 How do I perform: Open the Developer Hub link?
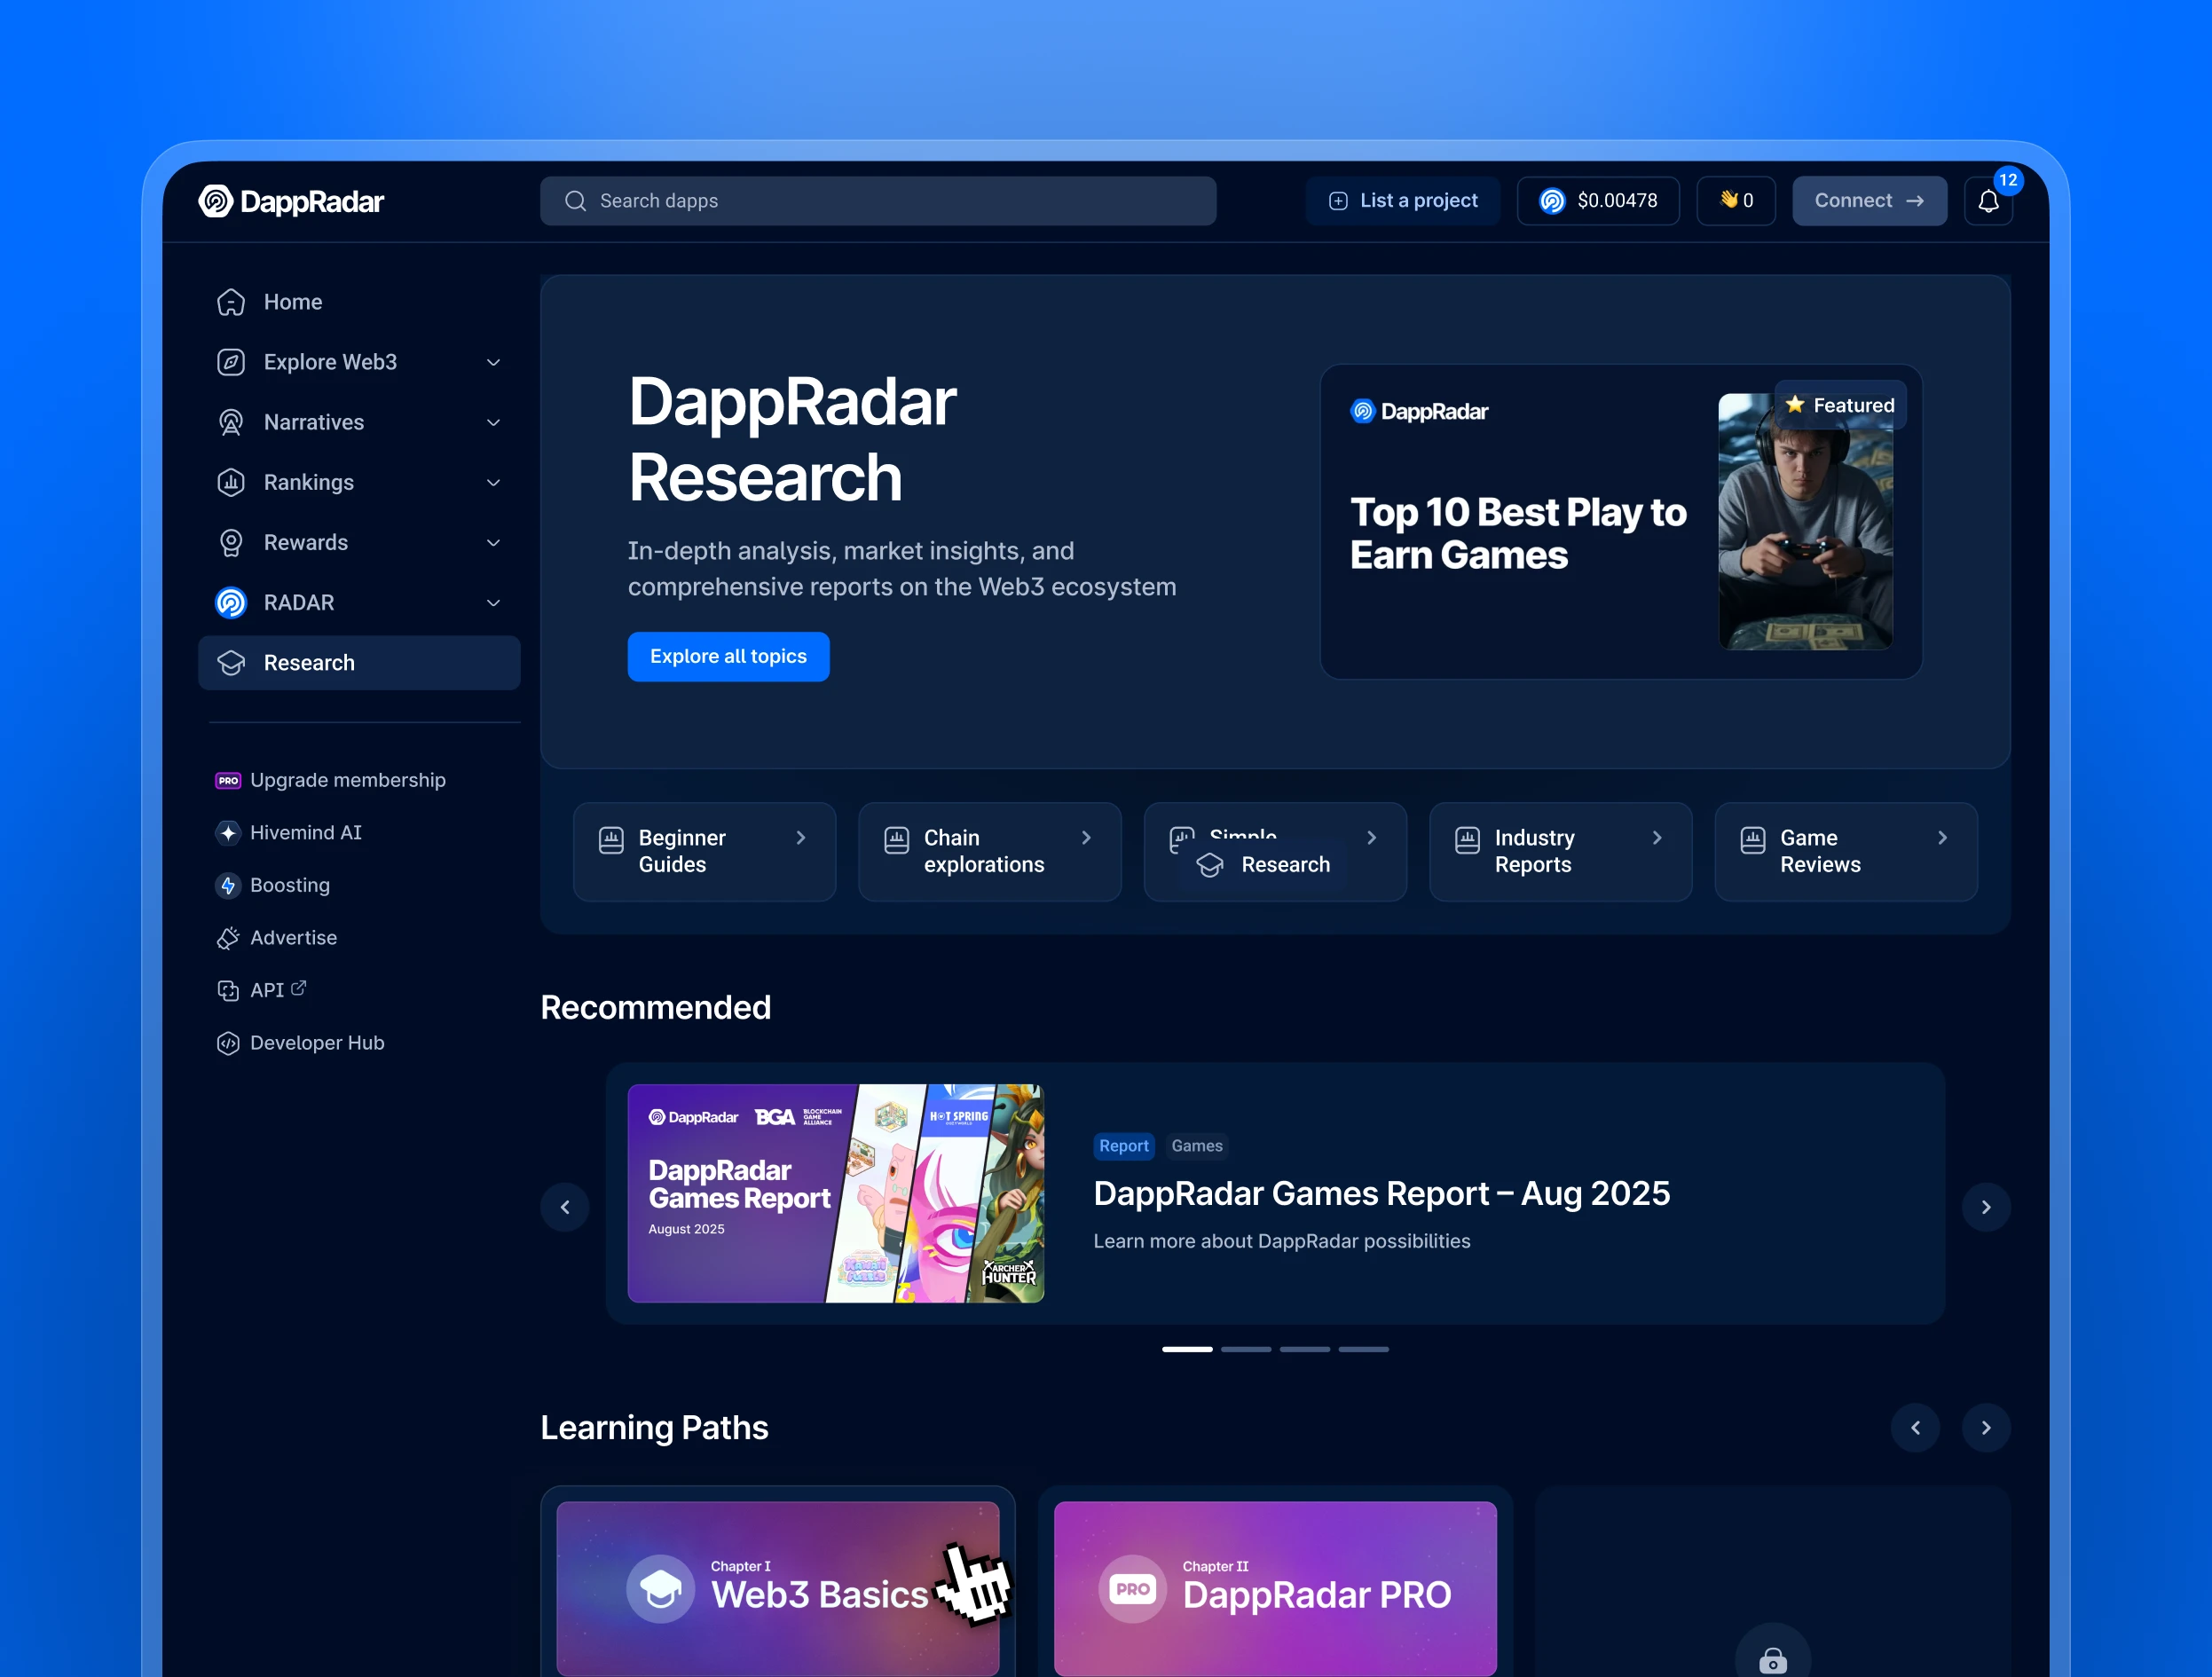(x=316, y=1042)
